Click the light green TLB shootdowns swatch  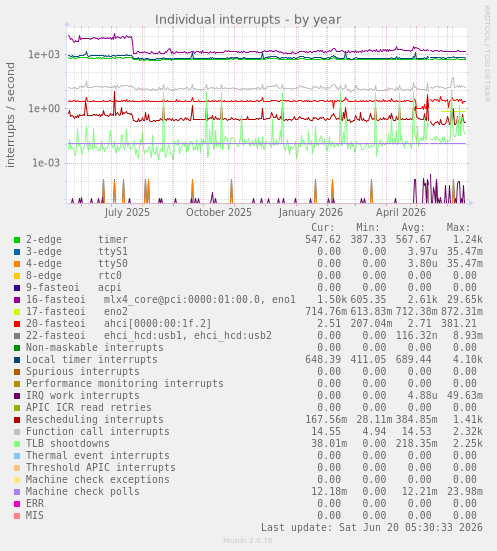point(17,444)
